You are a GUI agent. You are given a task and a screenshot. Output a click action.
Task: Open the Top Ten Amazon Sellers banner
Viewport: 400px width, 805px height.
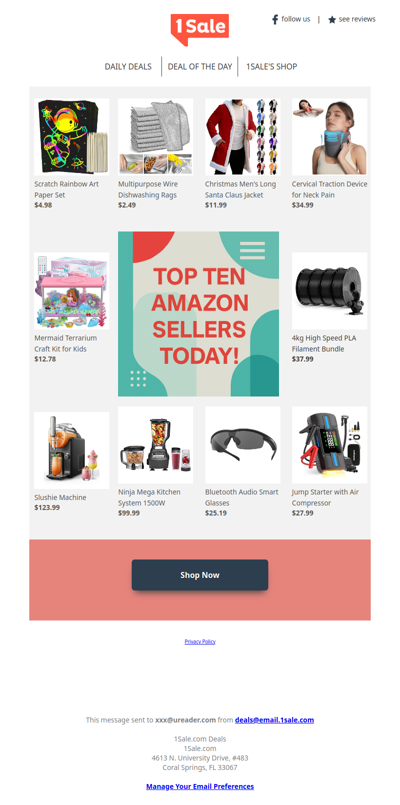coord(199,314)
